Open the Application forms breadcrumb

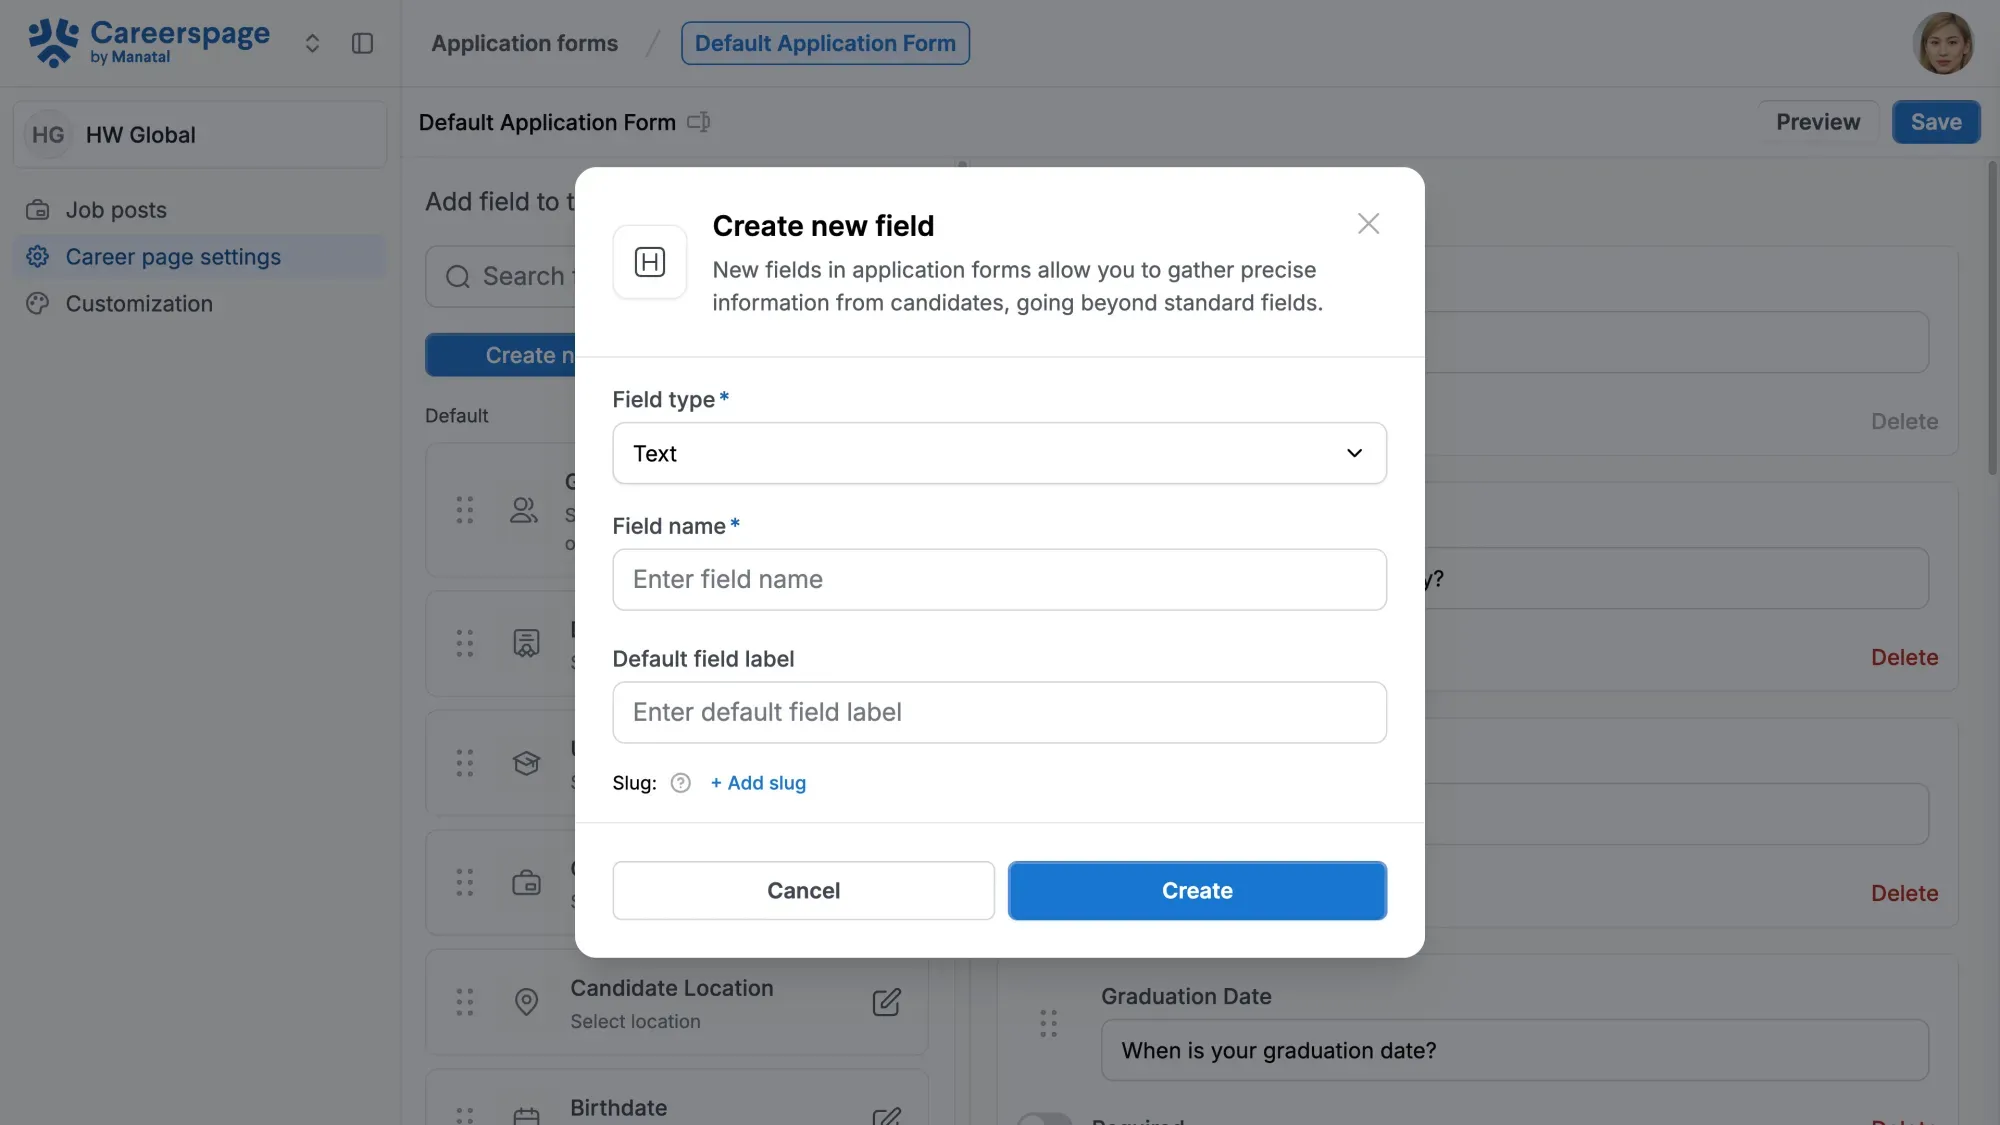point(524,43)
